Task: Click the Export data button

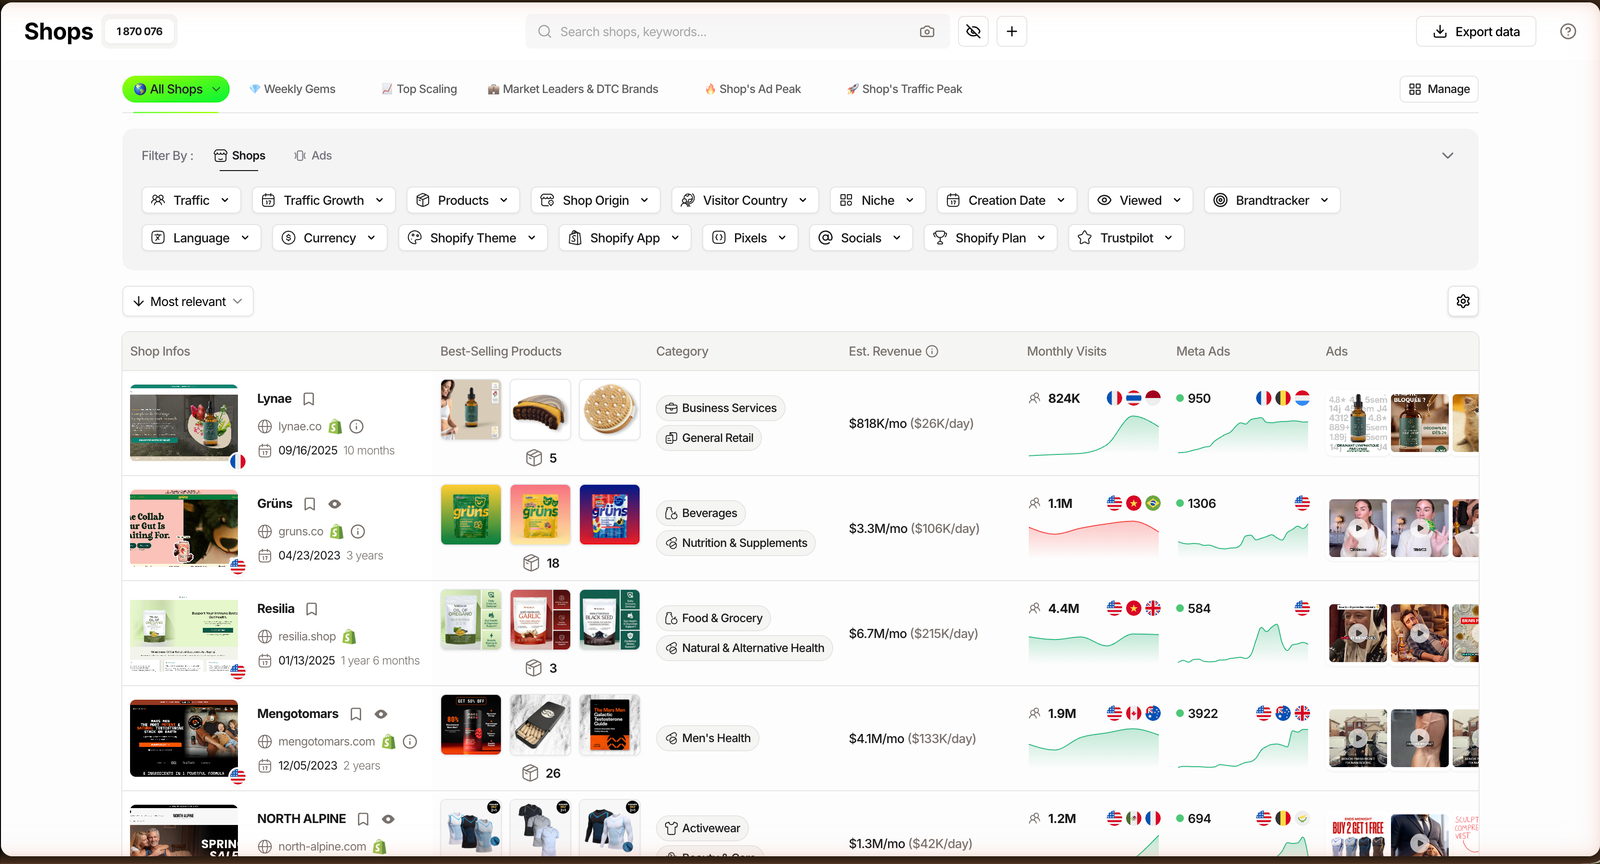Action: [x=1476, y=32]
